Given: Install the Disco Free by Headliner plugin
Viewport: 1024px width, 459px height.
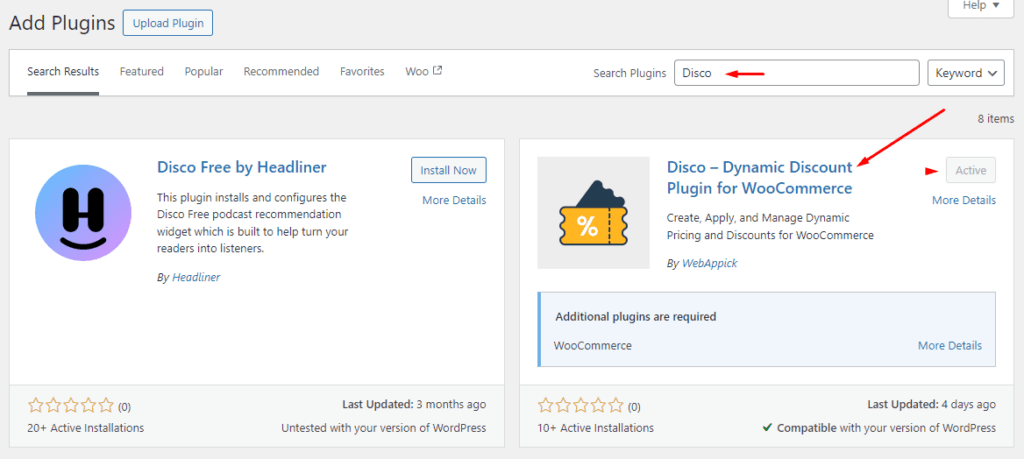Looking at the screenshot, I should 448,170.
